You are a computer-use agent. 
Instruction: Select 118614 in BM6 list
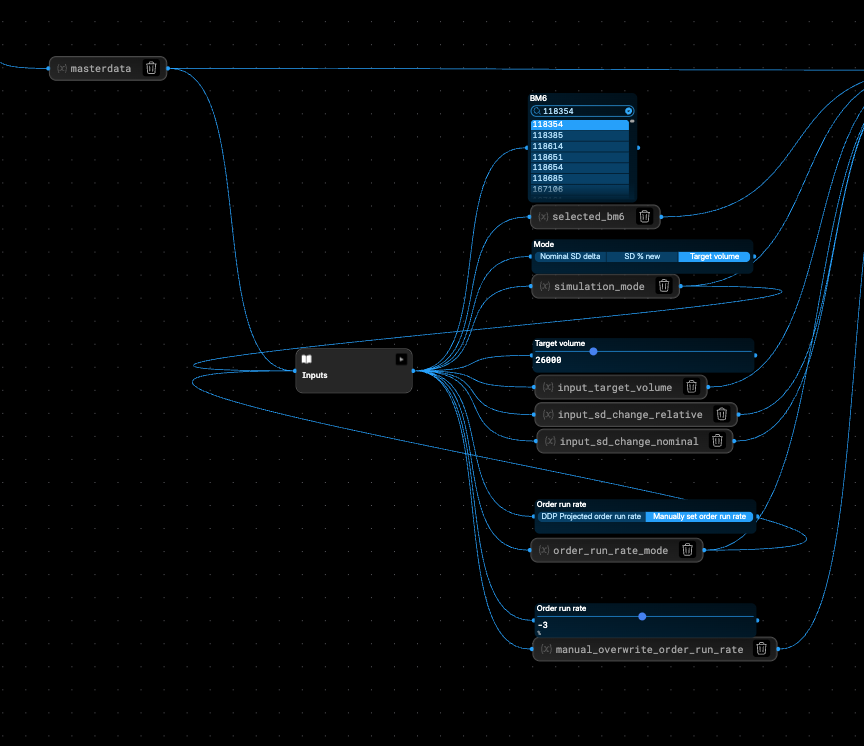(x=580, y=147)
